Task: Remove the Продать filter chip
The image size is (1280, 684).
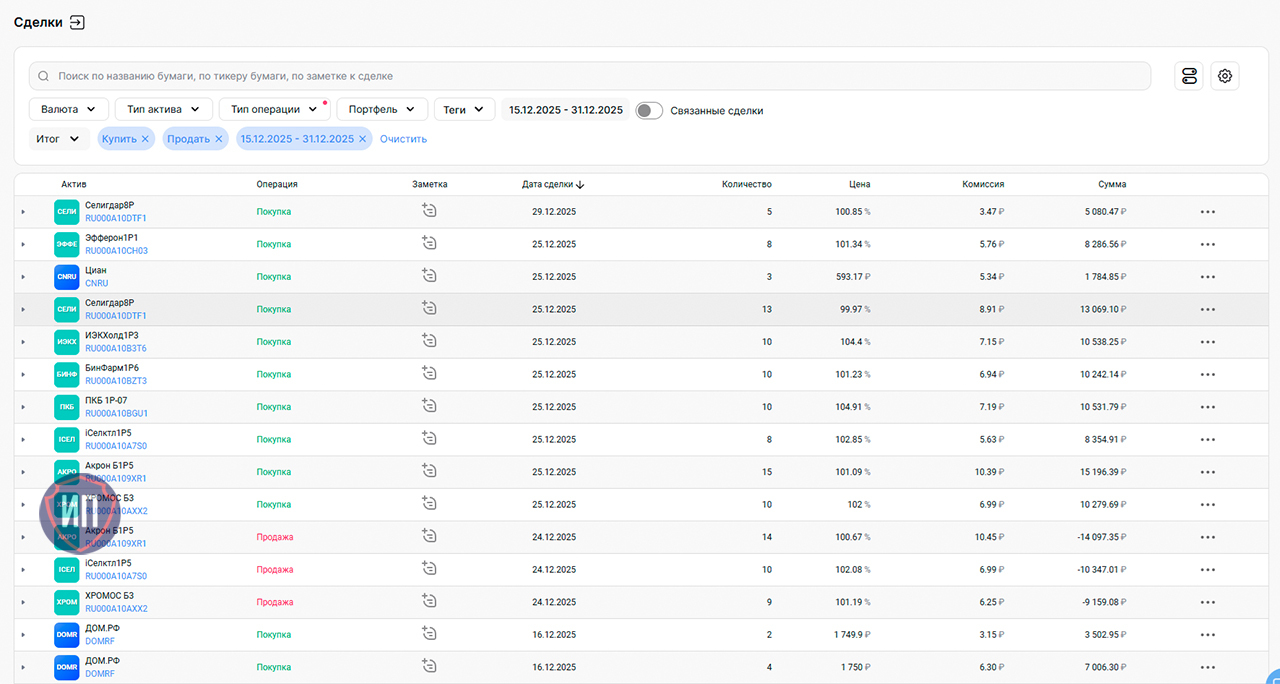Action: [218, 139]
